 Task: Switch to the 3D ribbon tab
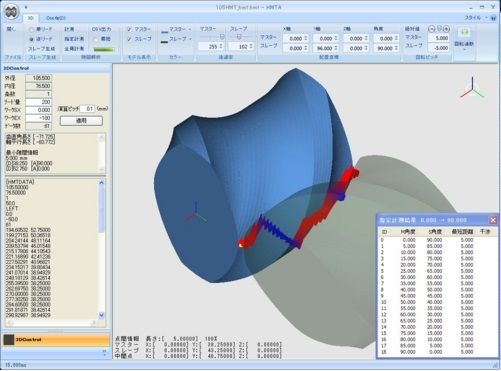pos(31,18)
